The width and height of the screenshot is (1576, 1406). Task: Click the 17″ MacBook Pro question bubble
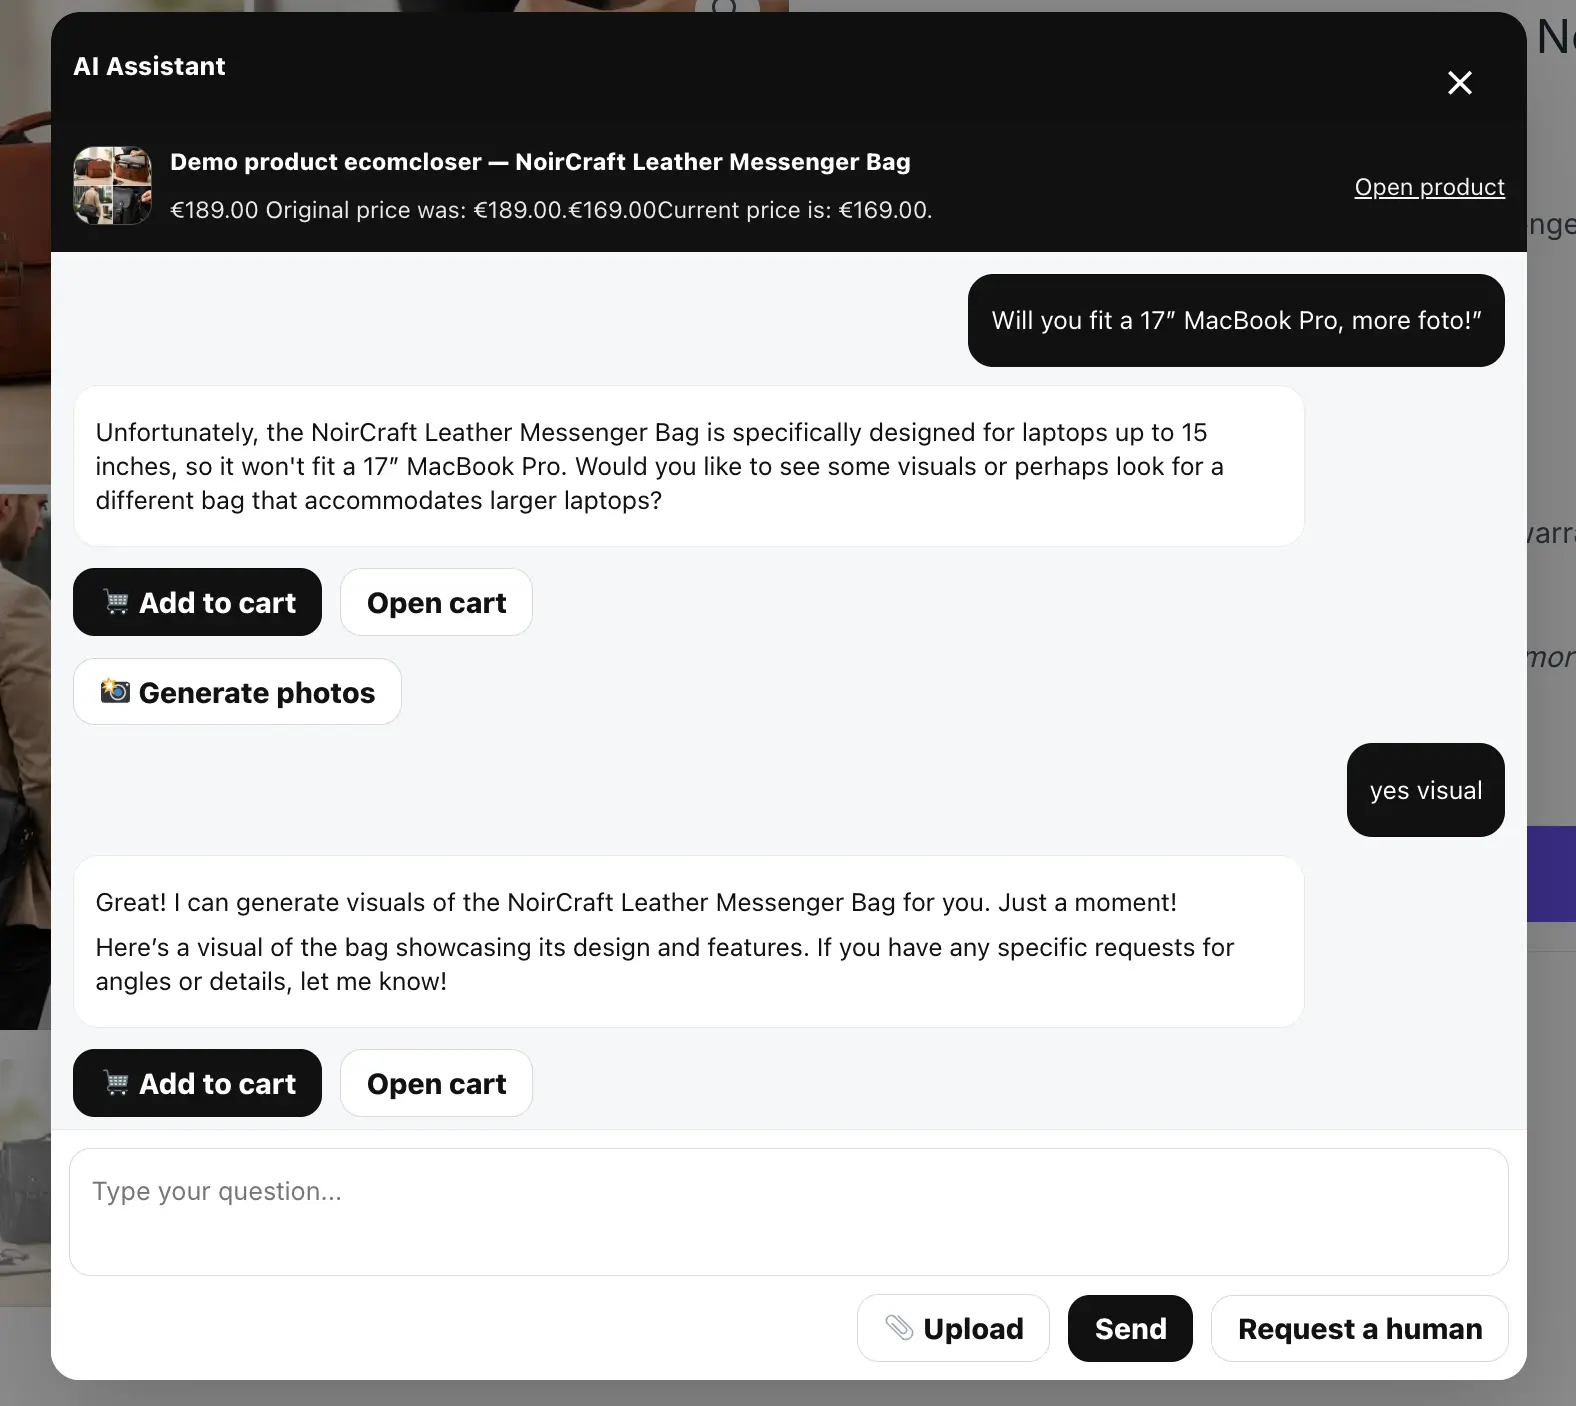pos(1235,321)
